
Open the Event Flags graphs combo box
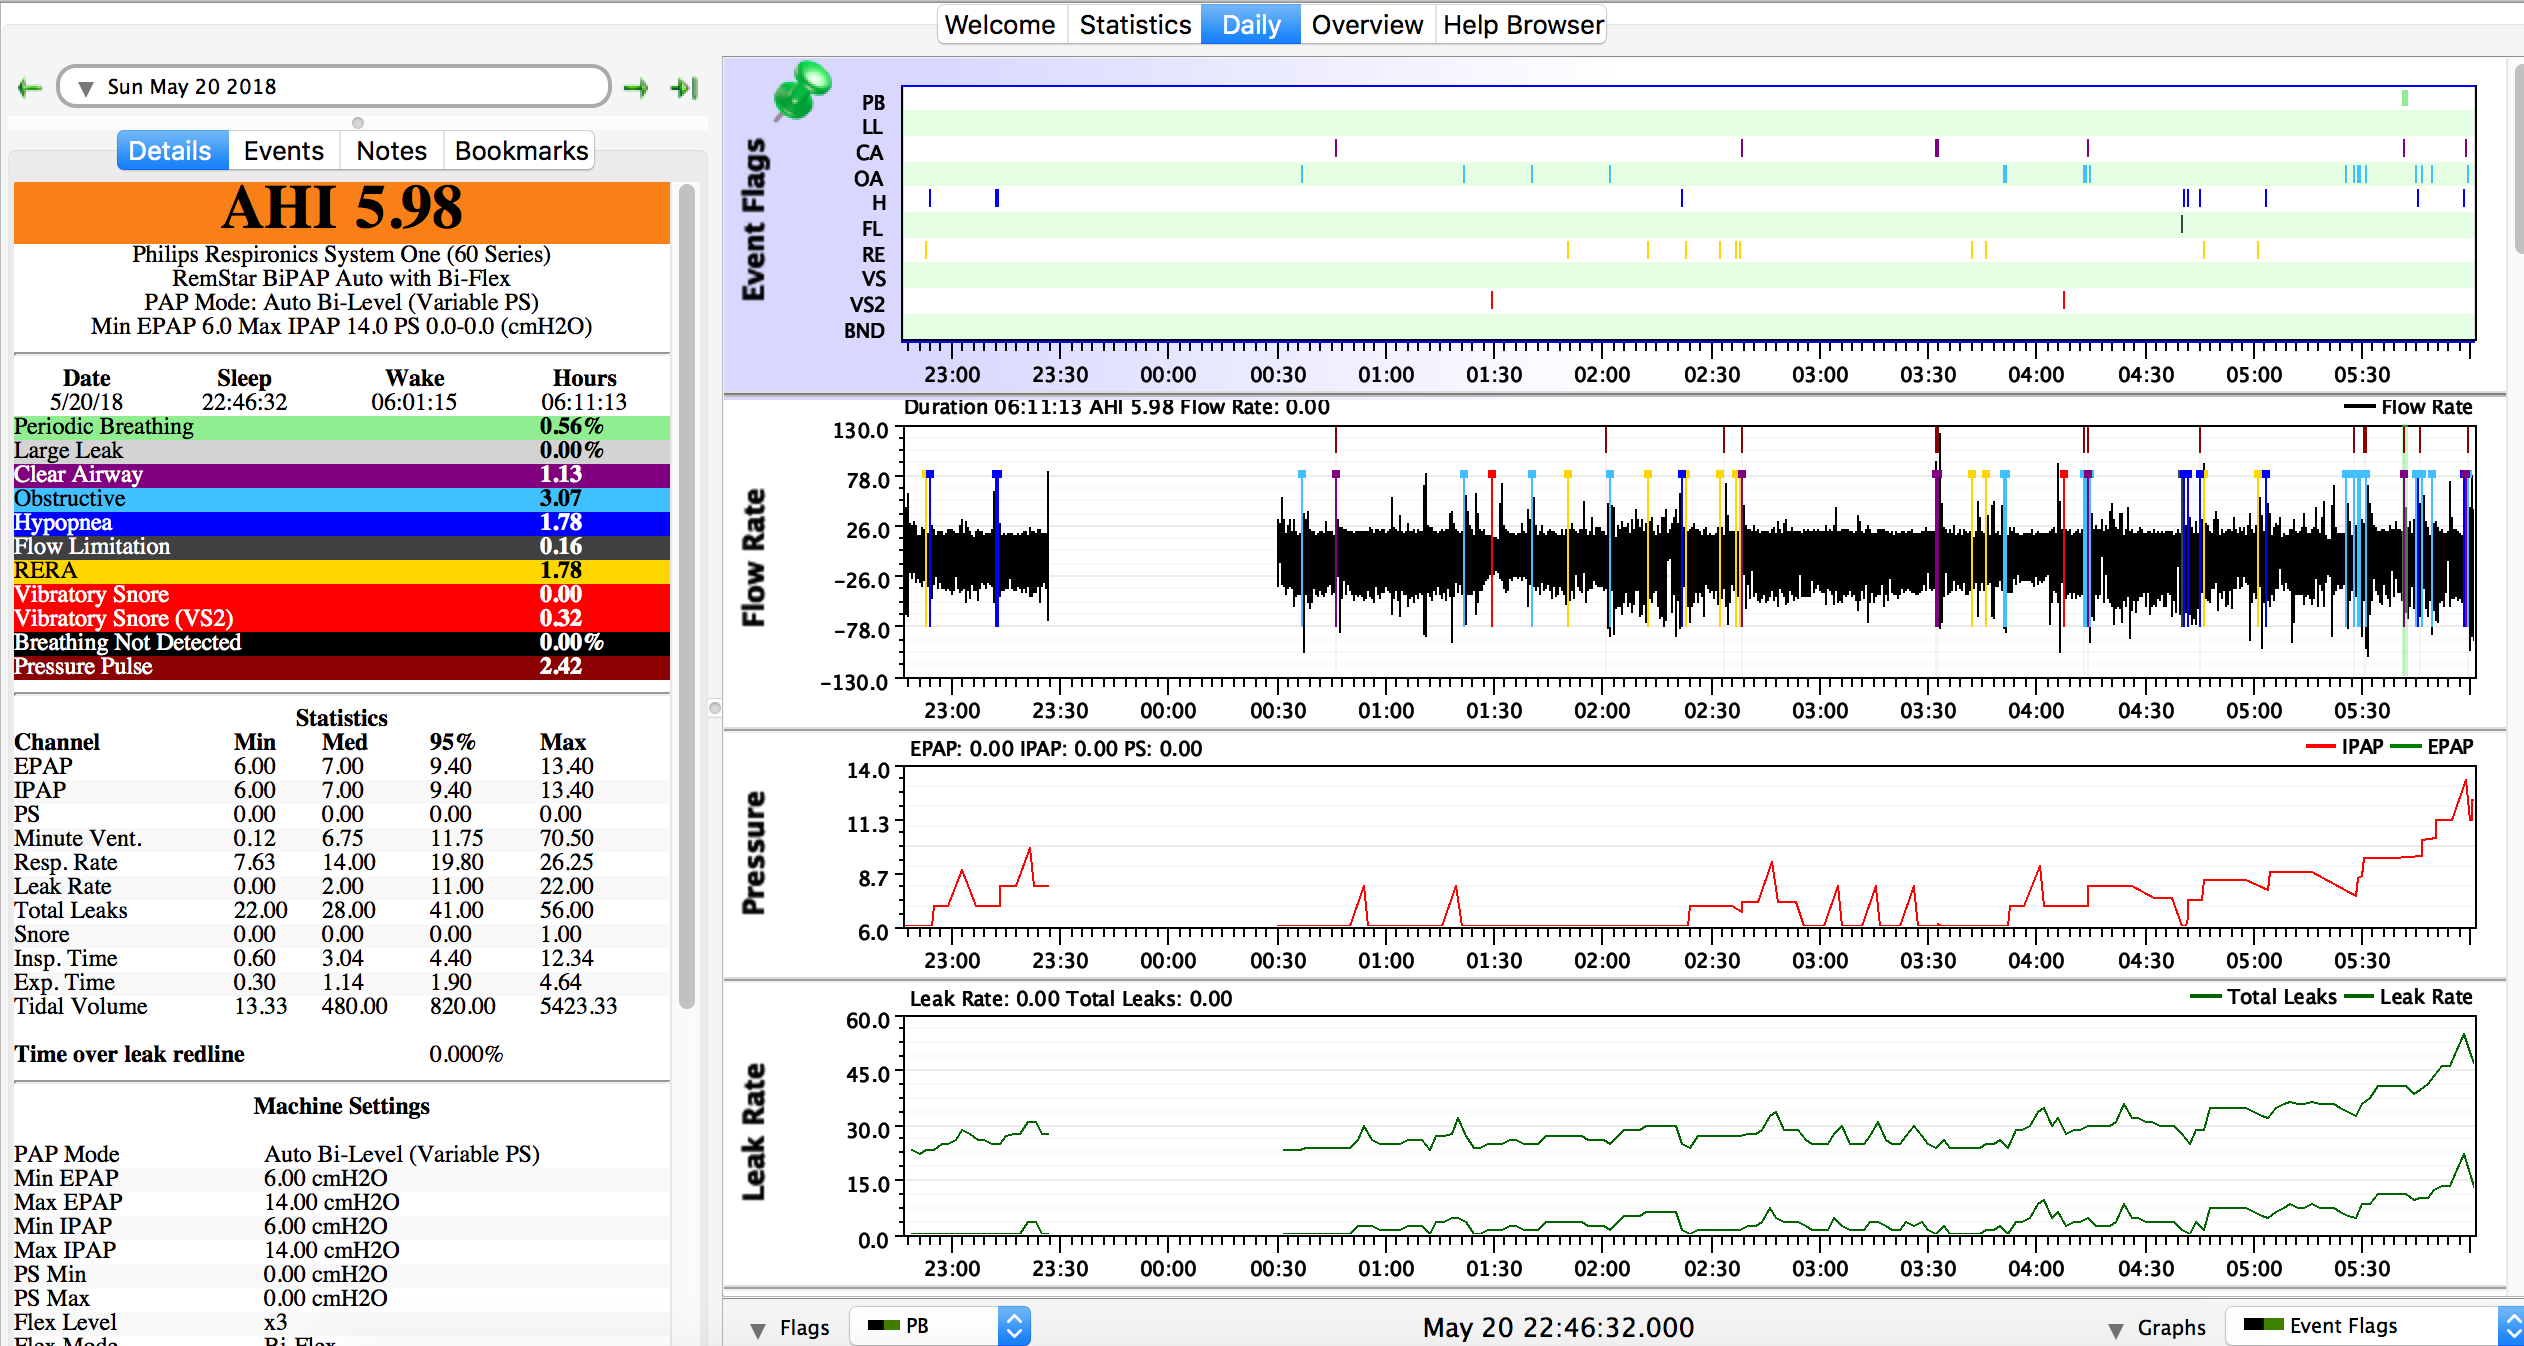[x=2374, y=1326]
